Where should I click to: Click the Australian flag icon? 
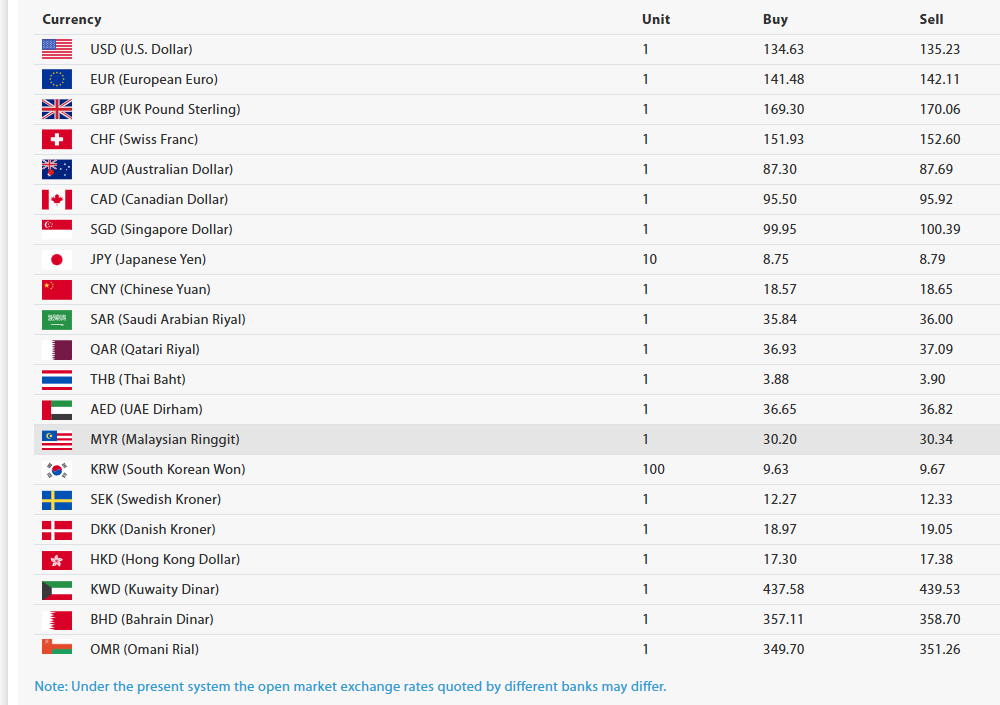pyautogui.click(x=57, y=169)
